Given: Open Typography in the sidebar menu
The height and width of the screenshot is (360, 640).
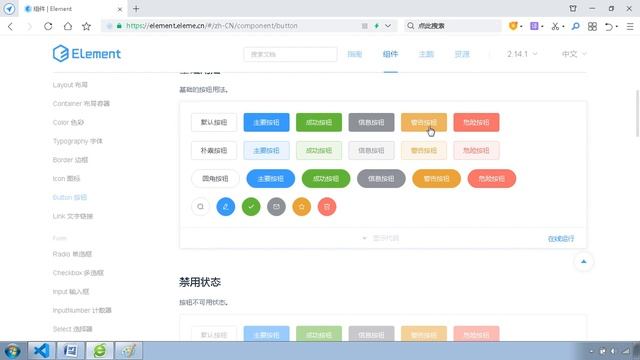Looking at the screenshot, I should pyautogui.click(x=78, y=141).
